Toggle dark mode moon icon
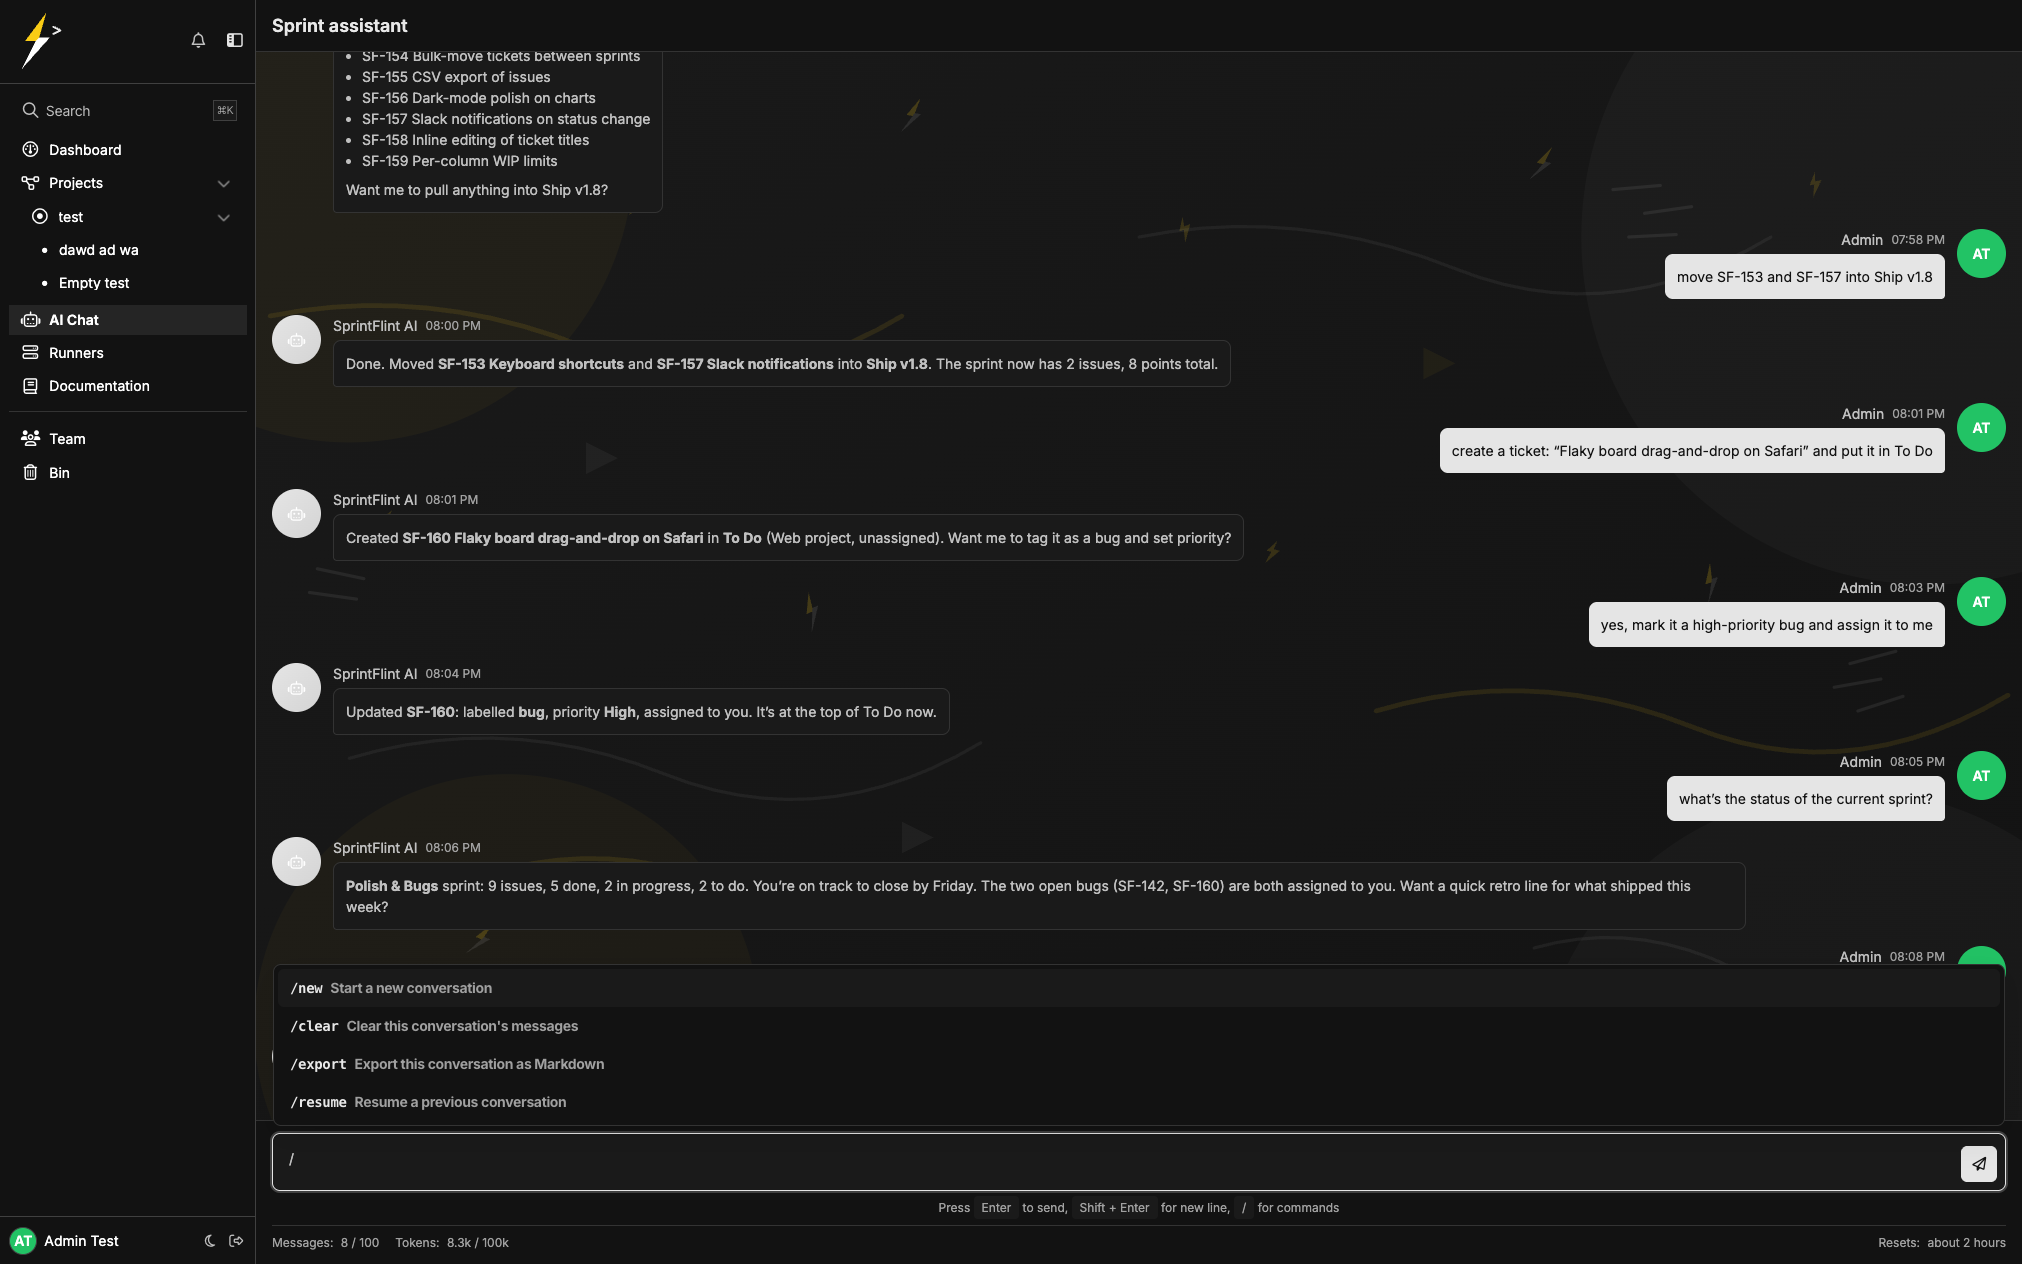 pyautogui.click(x=210, y=1241)
